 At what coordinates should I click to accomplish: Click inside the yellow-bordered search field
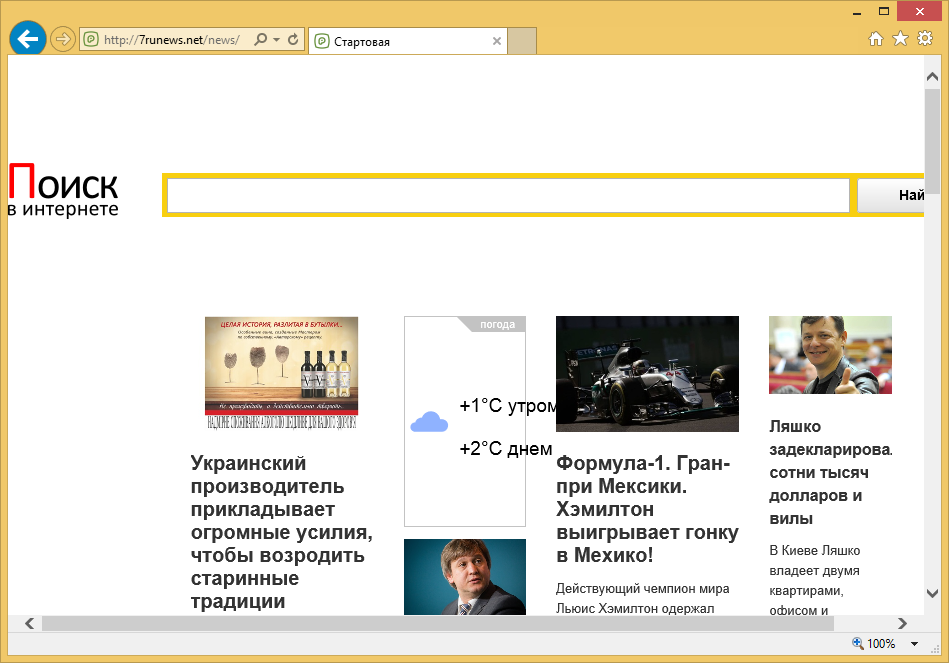coord(508,196)
